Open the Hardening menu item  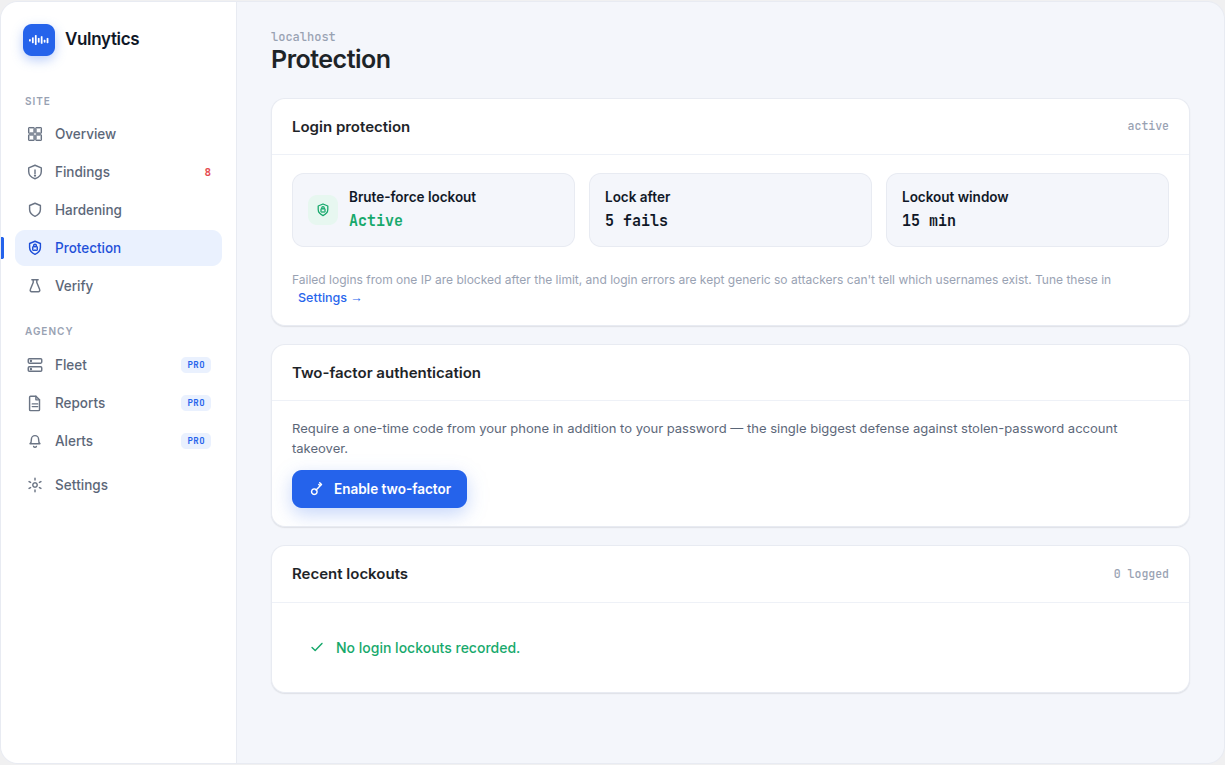[118, 210]
